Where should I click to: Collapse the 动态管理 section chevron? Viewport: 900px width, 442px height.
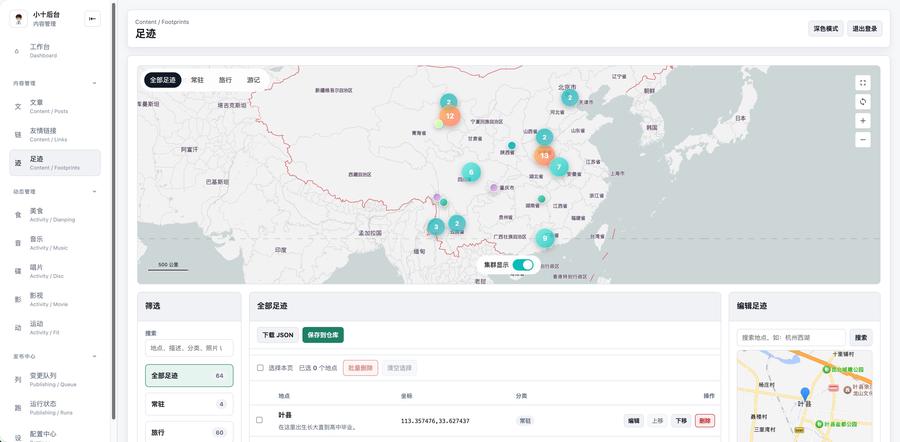[95, 192]
